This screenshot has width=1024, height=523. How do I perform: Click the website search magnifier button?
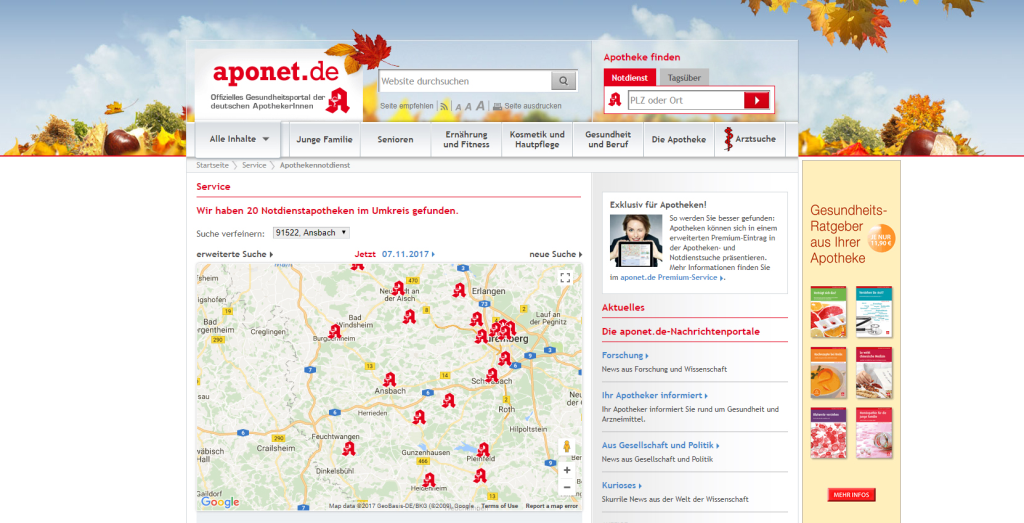coord(564,81)
